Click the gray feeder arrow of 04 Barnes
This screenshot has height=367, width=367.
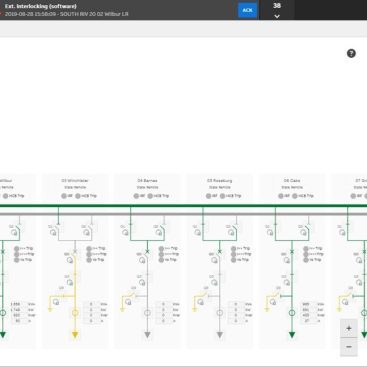(147, 334)
